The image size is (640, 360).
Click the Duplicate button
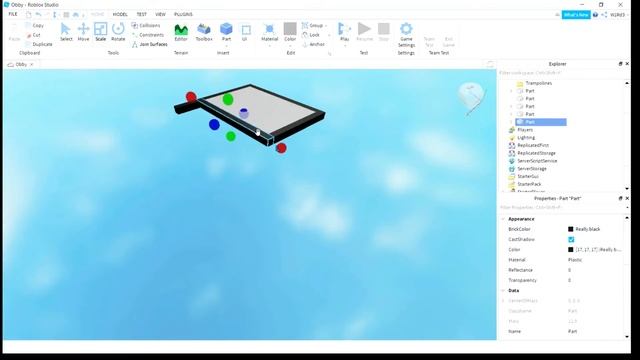coord(39,44)
